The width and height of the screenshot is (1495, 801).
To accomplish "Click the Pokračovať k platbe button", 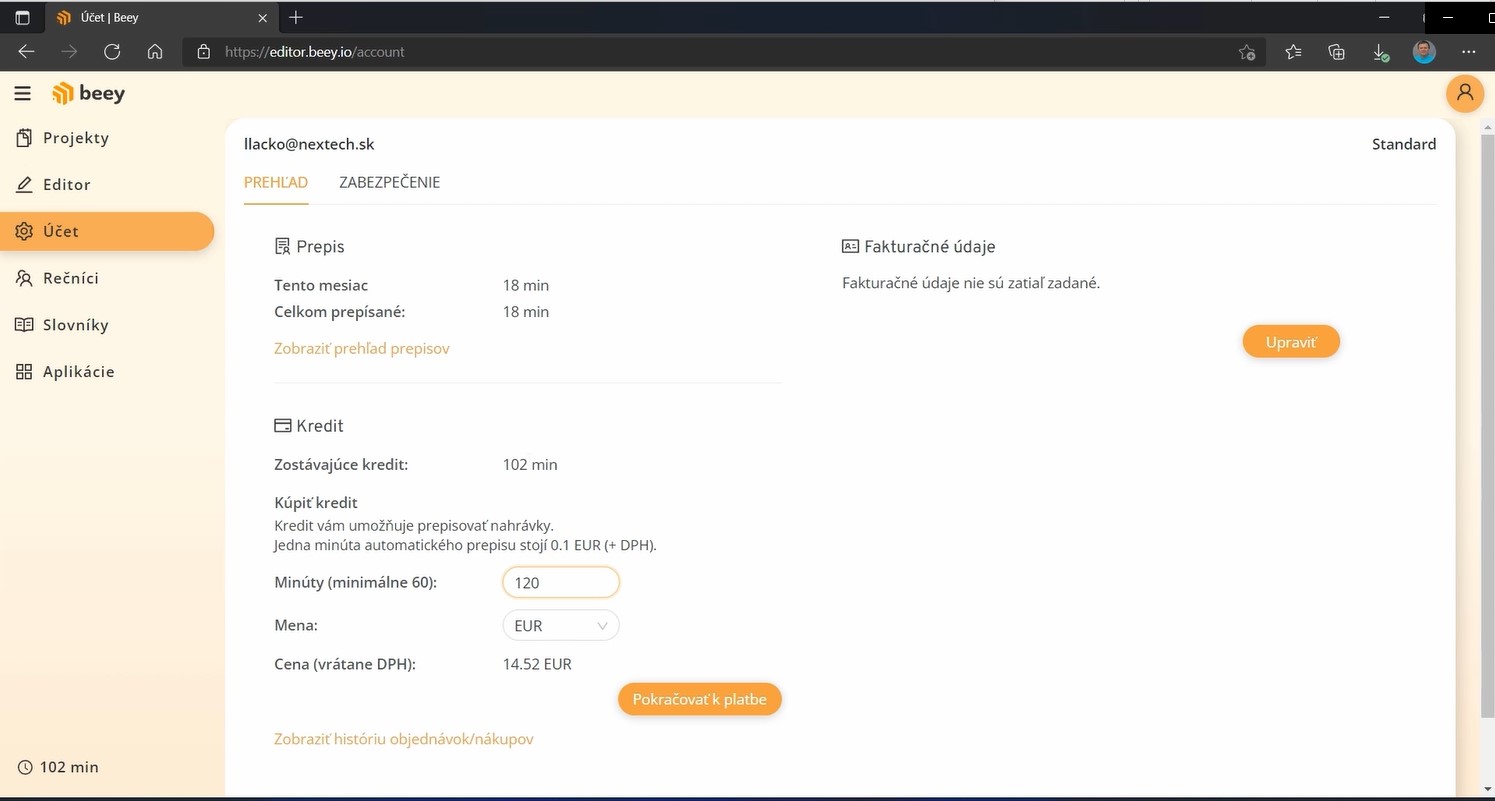I will tap(699, 700).
